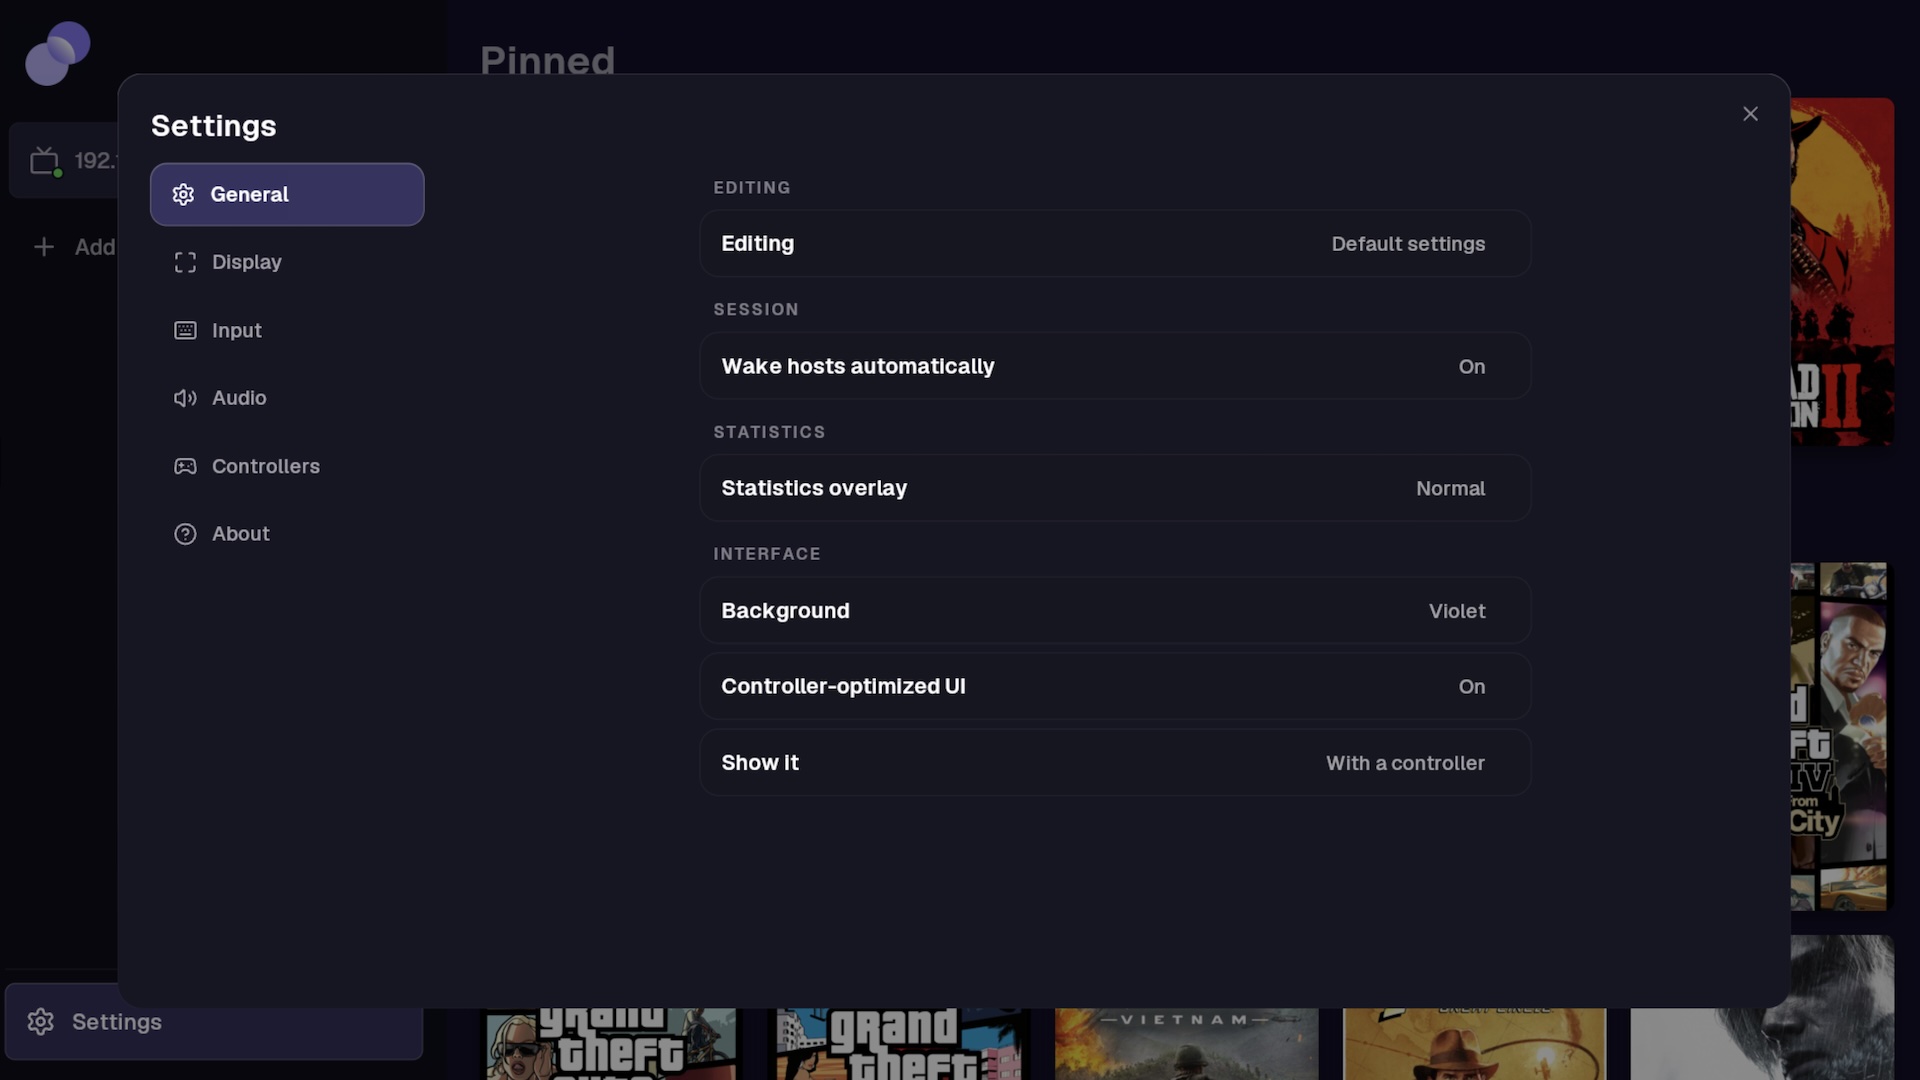
Task: Switch to the Display settings tab
Action: [x=287, y=262]
